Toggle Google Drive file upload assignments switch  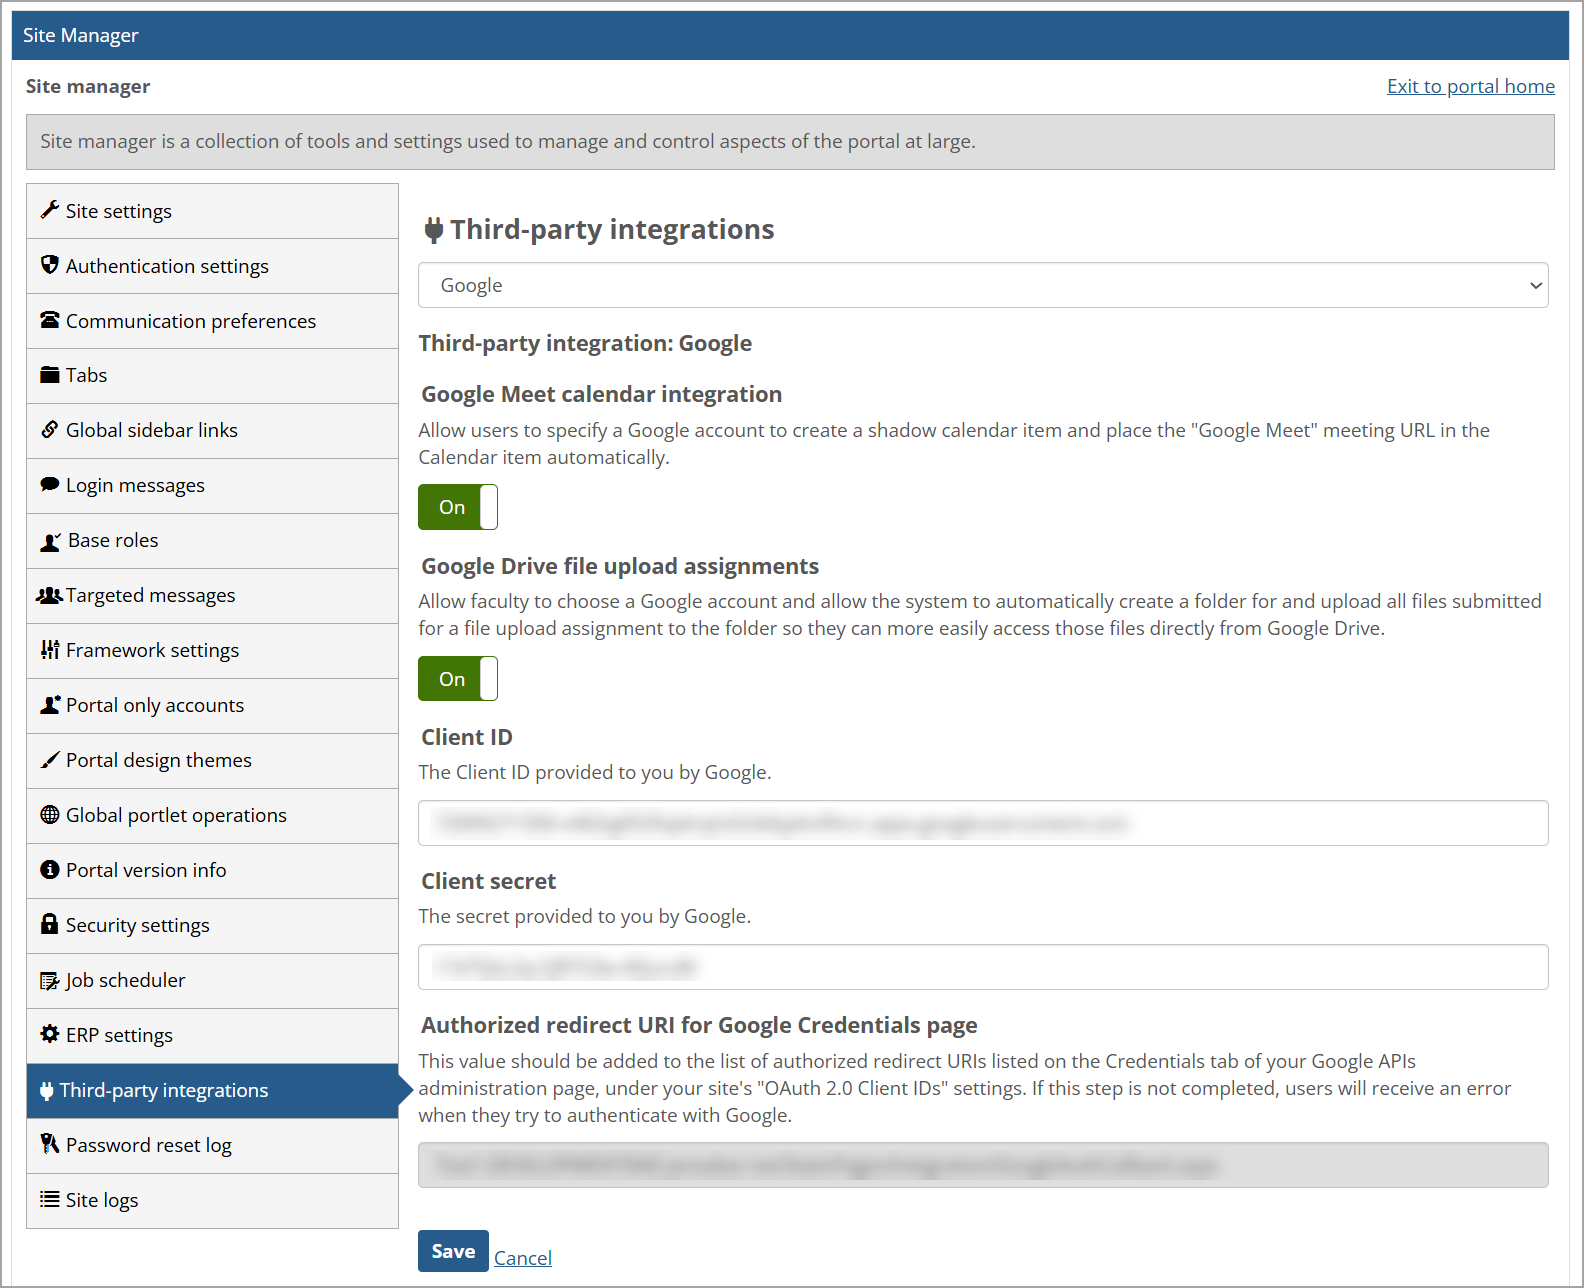tap(458, 679)
